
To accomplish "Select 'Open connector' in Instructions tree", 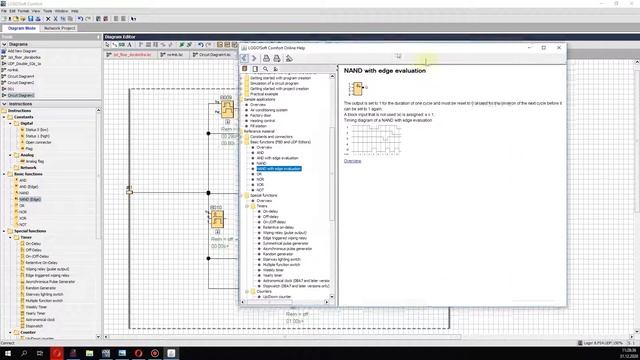I will click(x=38, y=142).
